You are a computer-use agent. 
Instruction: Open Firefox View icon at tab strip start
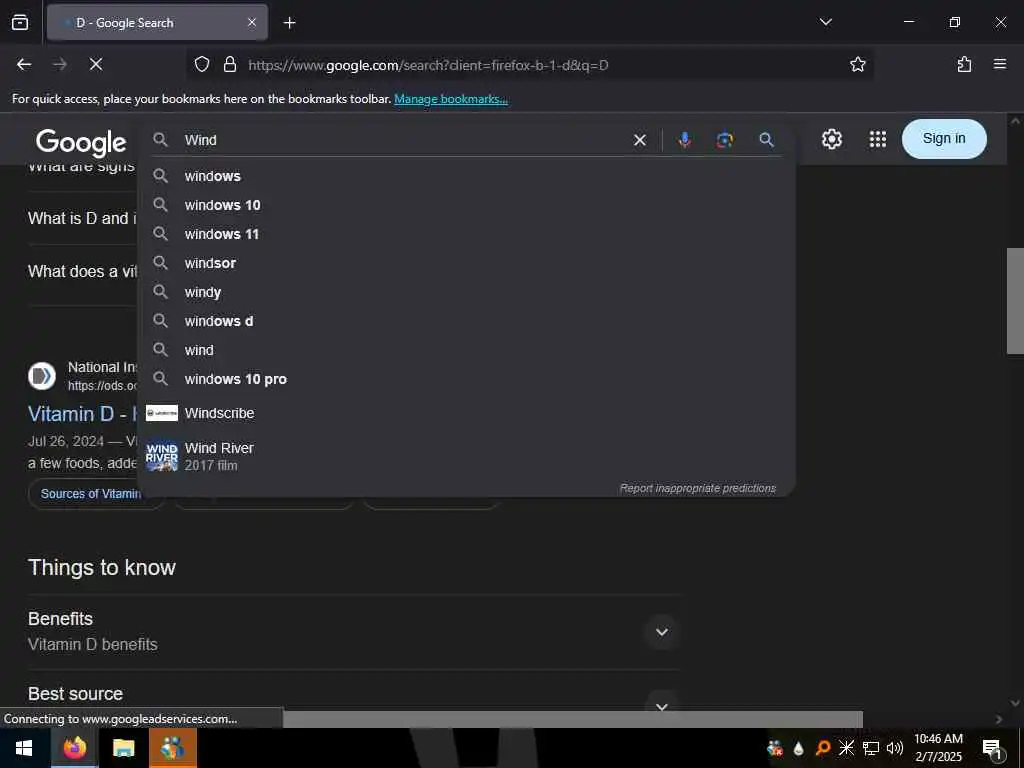[20, 23]
